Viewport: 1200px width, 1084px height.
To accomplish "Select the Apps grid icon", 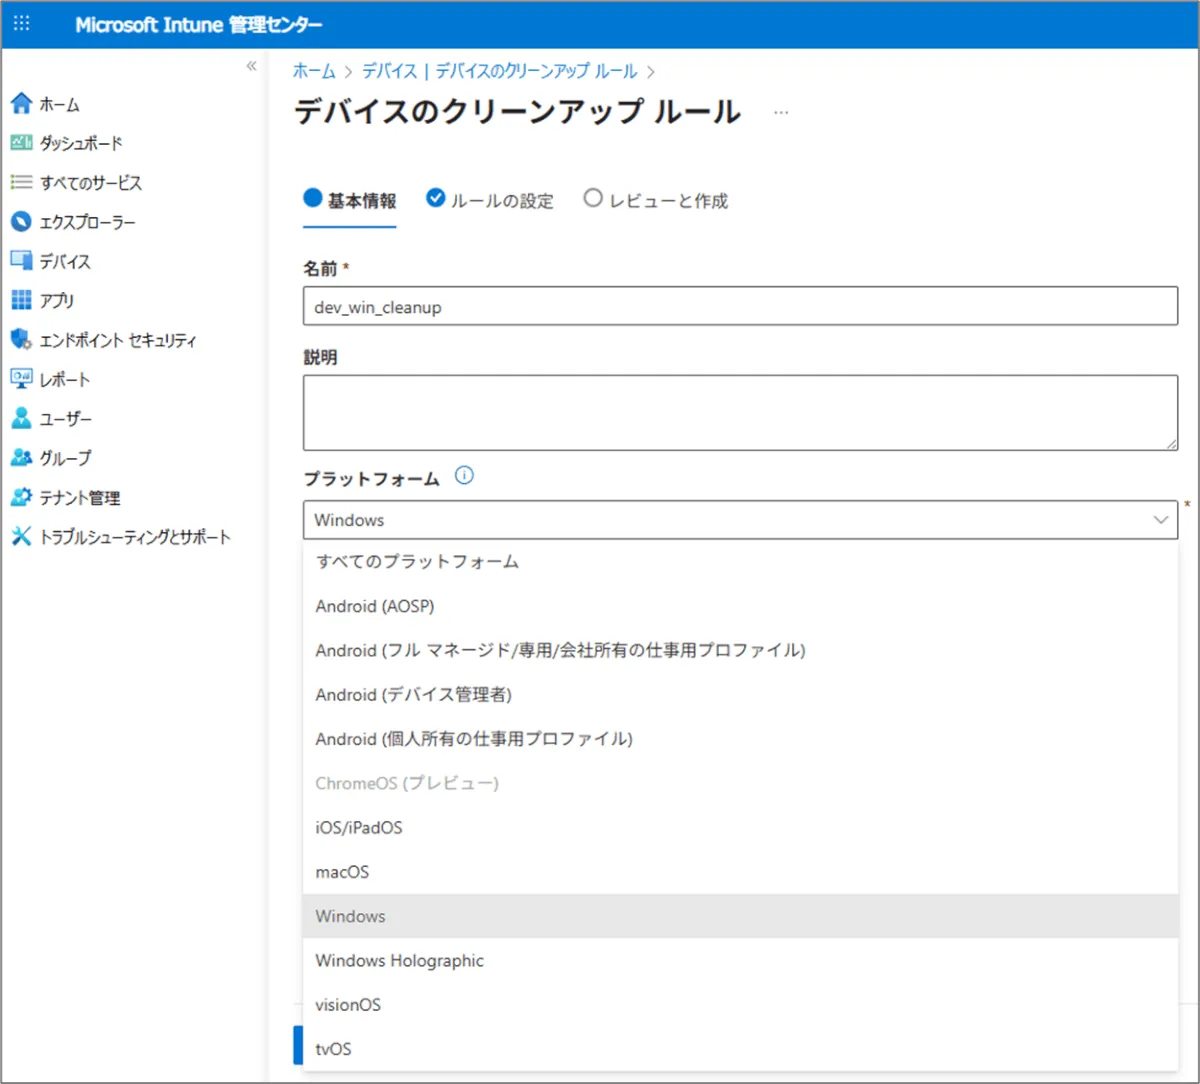I will click(21, 300).
